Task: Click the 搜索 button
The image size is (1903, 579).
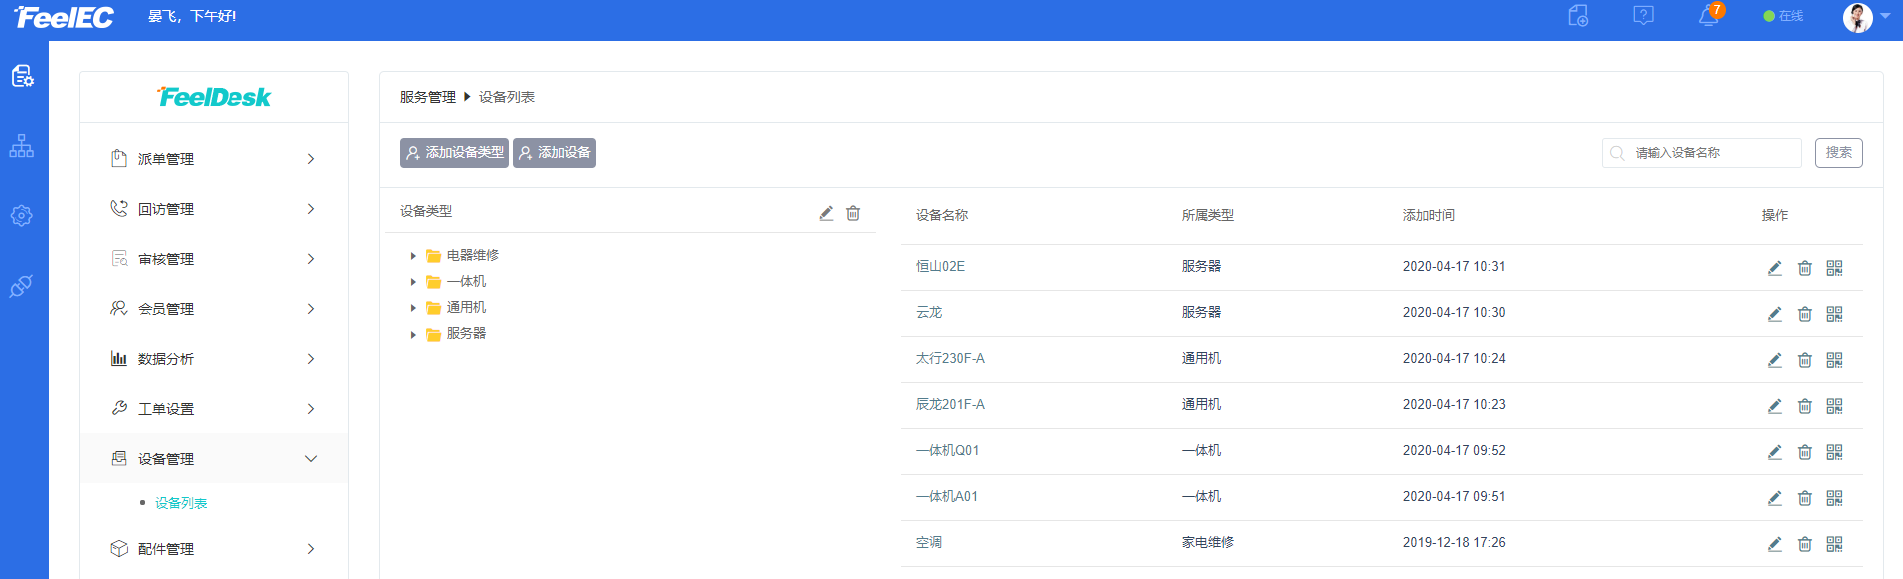Action: click(1839, 153)
